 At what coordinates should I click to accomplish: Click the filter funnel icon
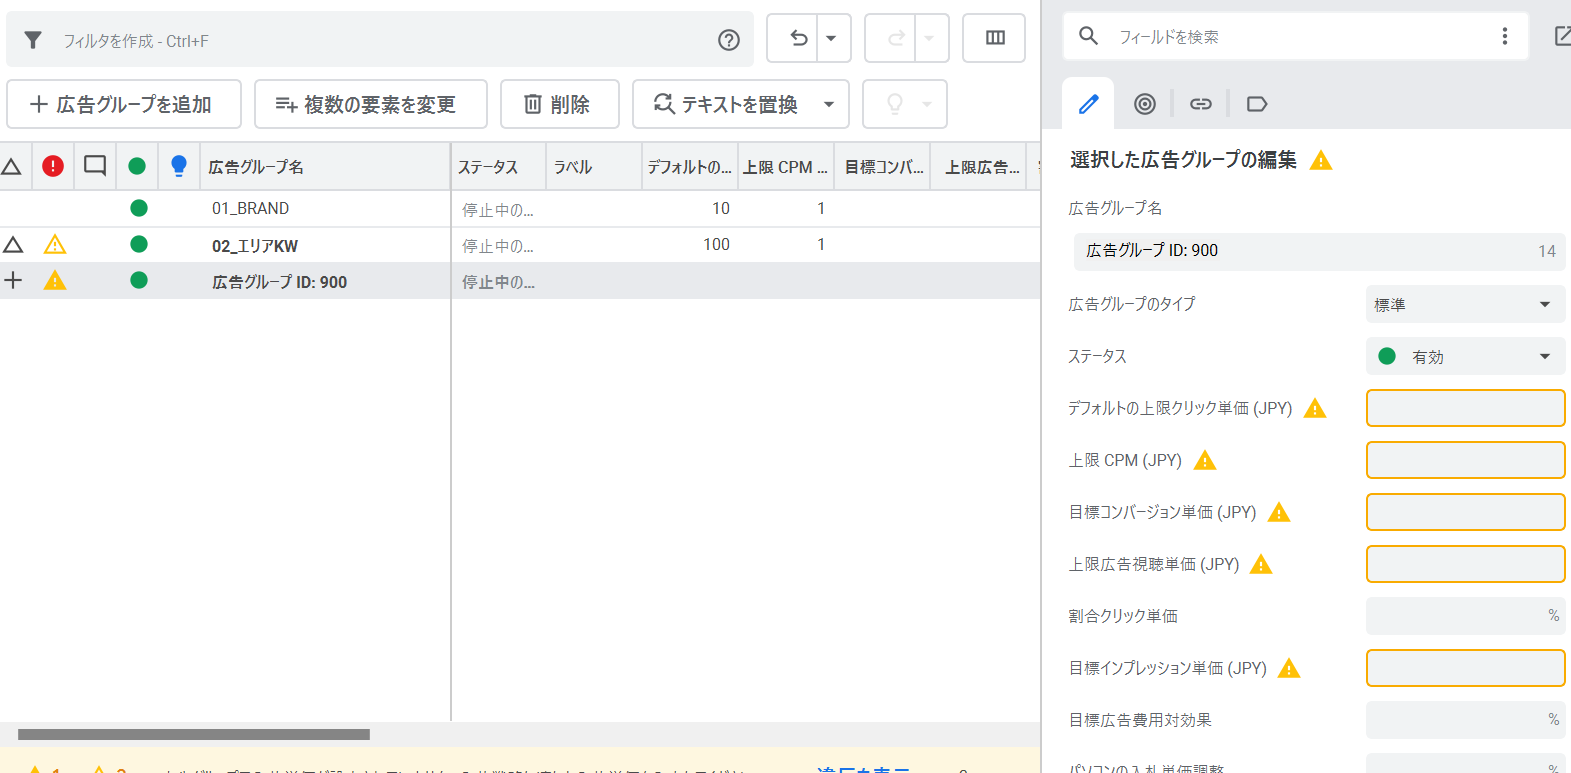[33, 40]
